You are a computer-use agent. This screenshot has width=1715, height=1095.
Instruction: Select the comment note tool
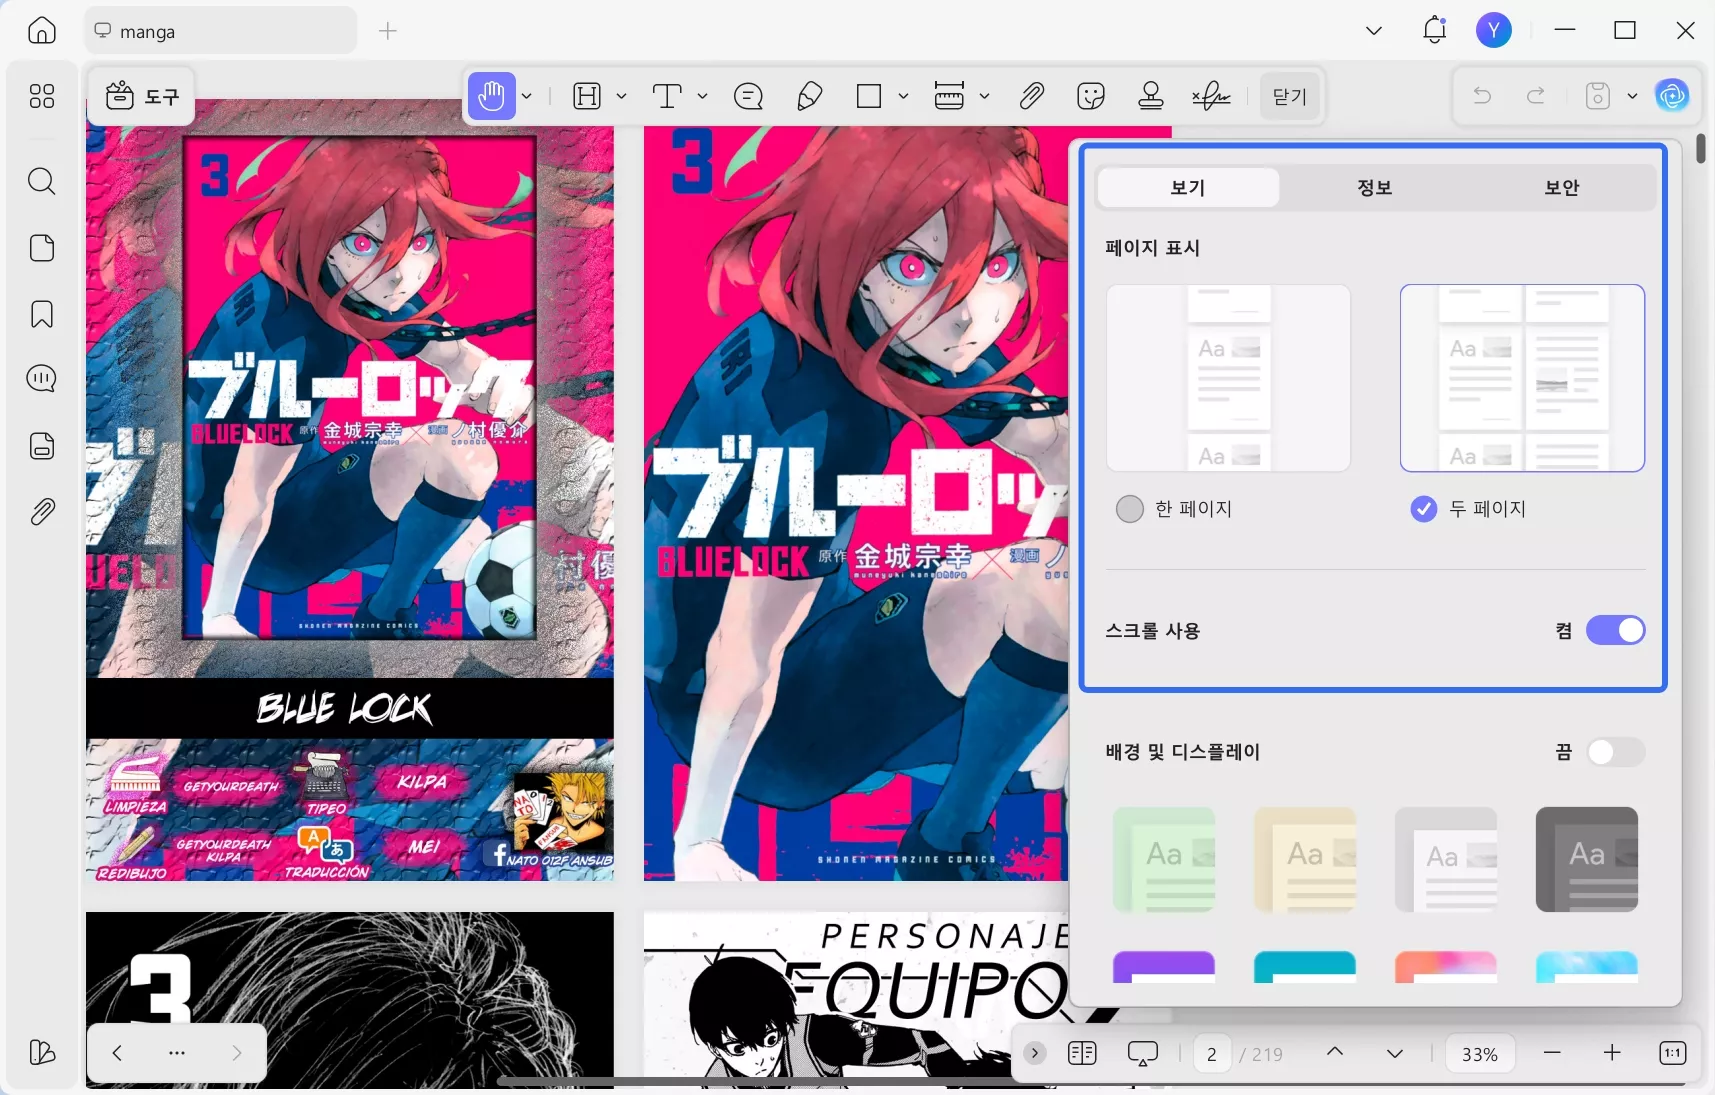coord(748,96)
